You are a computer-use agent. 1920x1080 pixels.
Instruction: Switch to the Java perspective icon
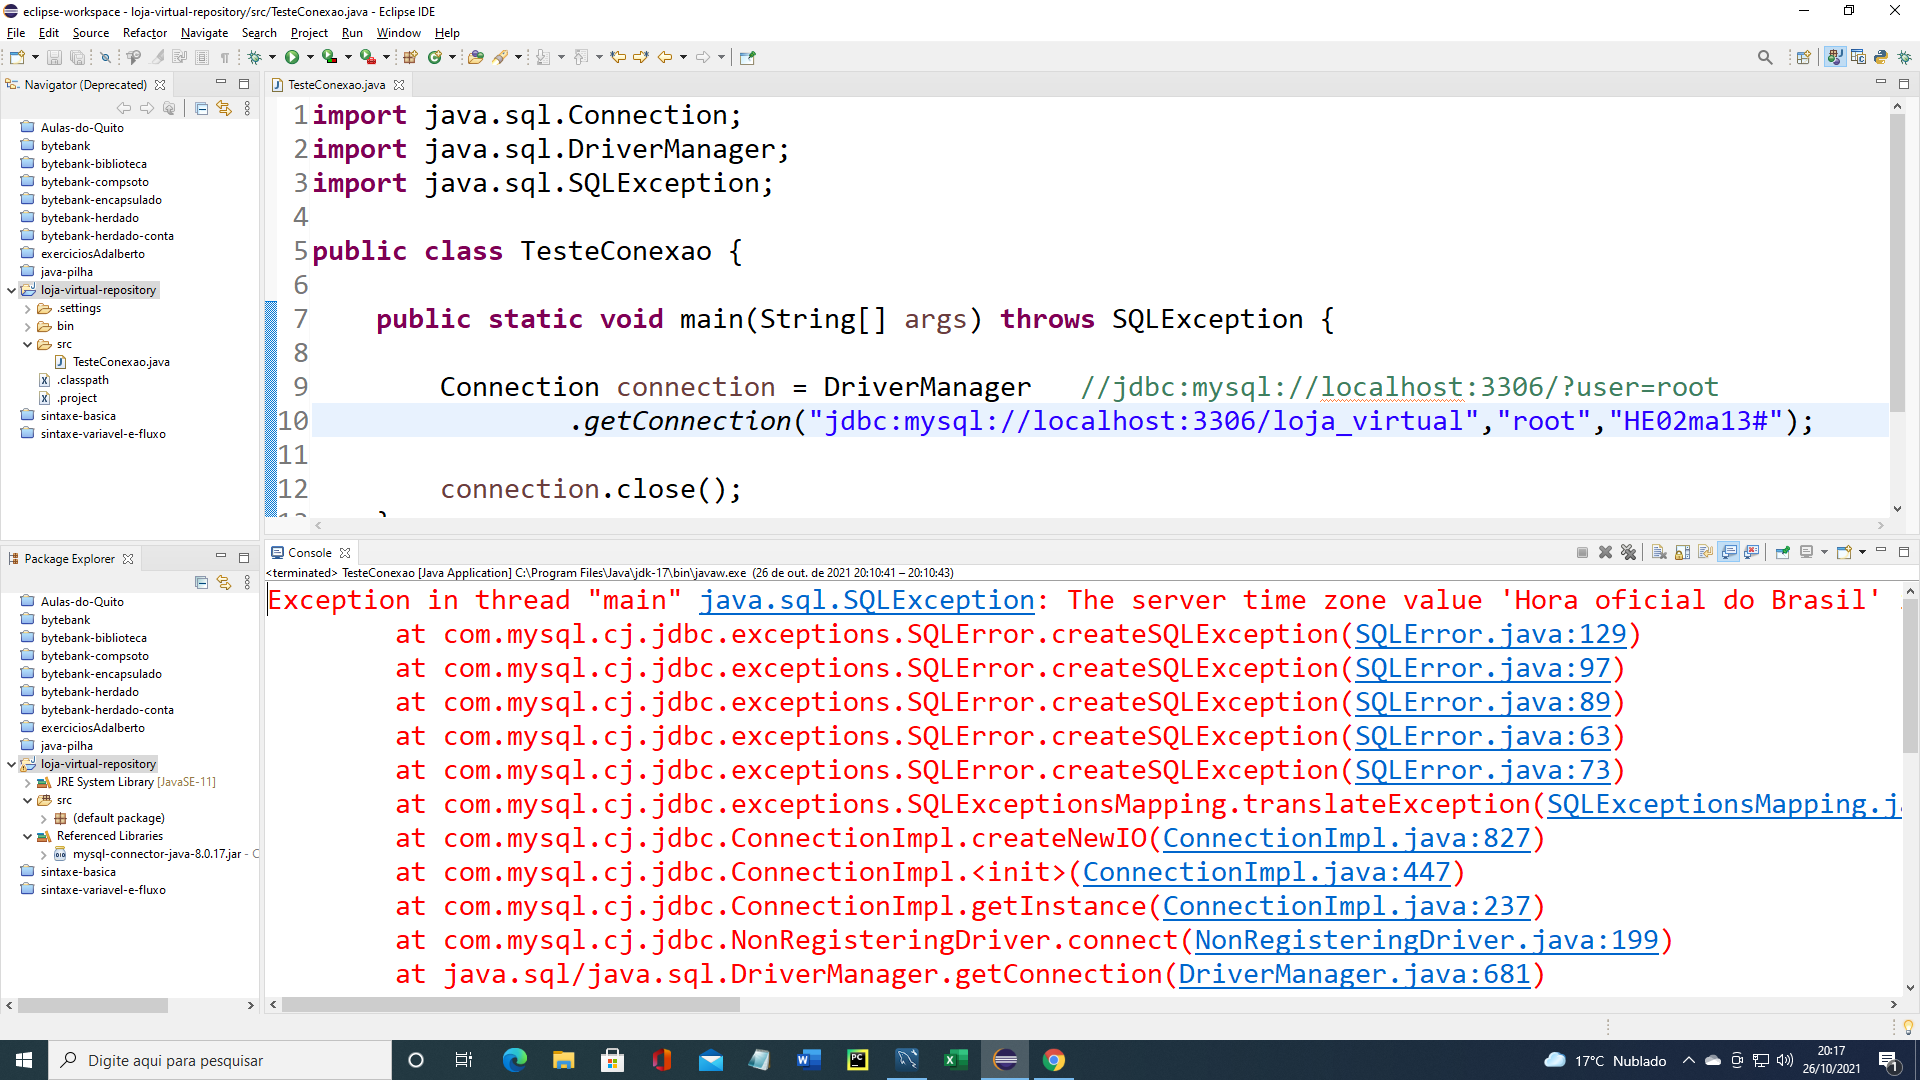pyautogui.click(x=1835, y=57)
